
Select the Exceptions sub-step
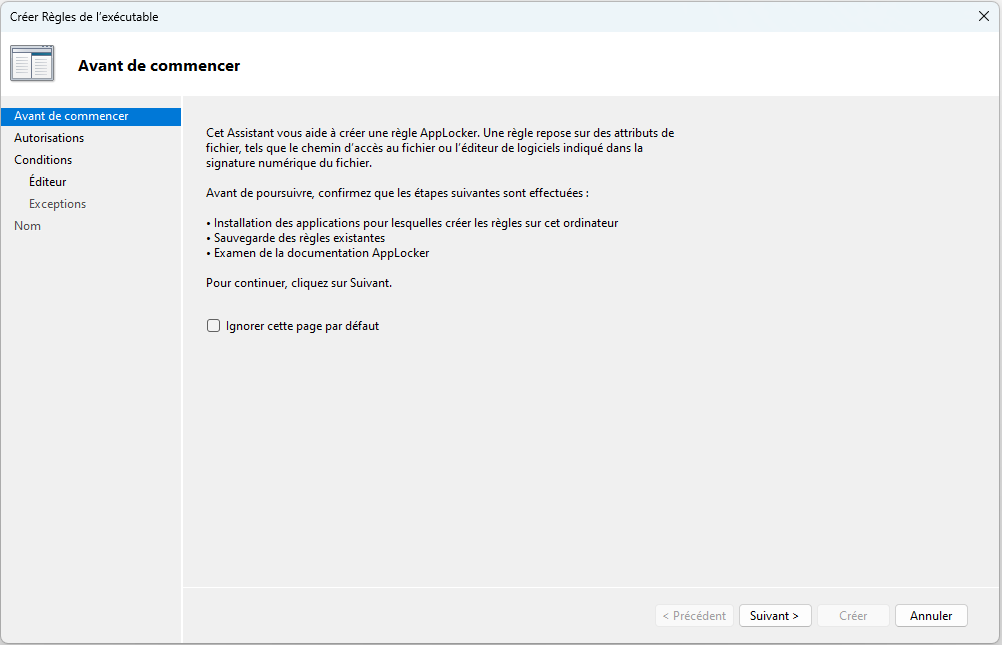[57, 204]
